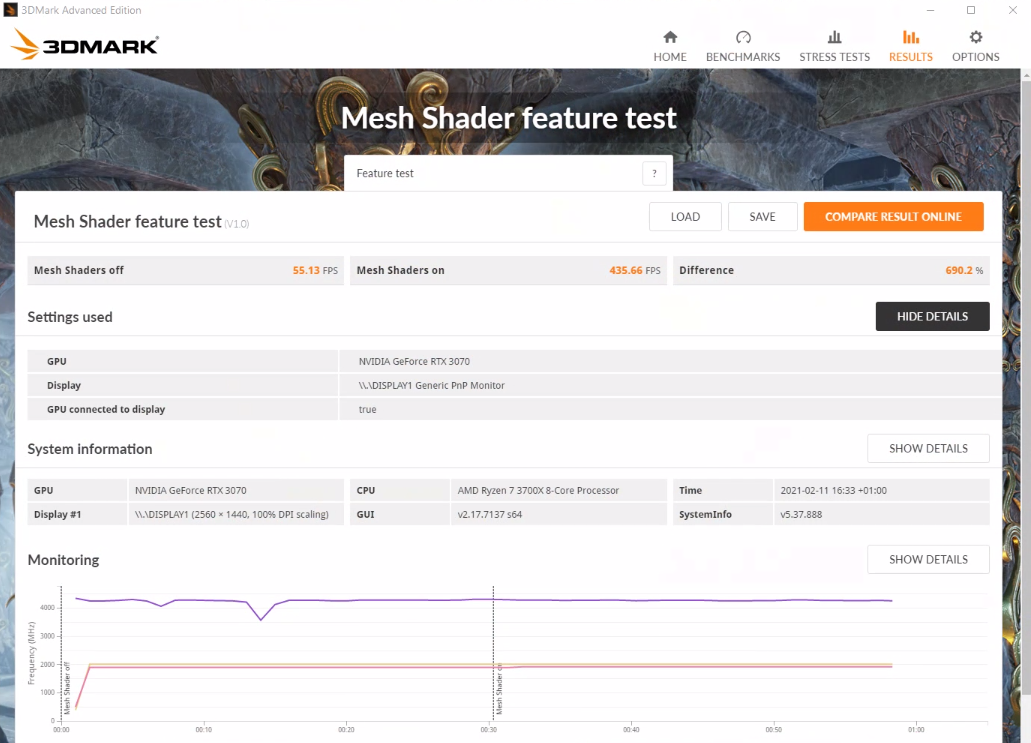The height and width of the screenshot is (743, 1031).
Task: Switch to BENCHMARKS tab label
Action: (x=743, y=57)
